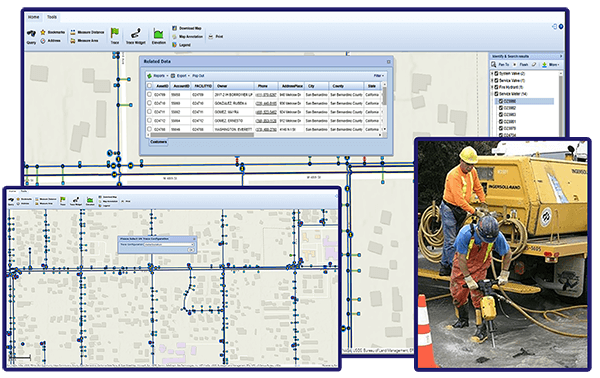Click the Pop Out button
This screenshot has width=600, height=378.
(198, 76)
